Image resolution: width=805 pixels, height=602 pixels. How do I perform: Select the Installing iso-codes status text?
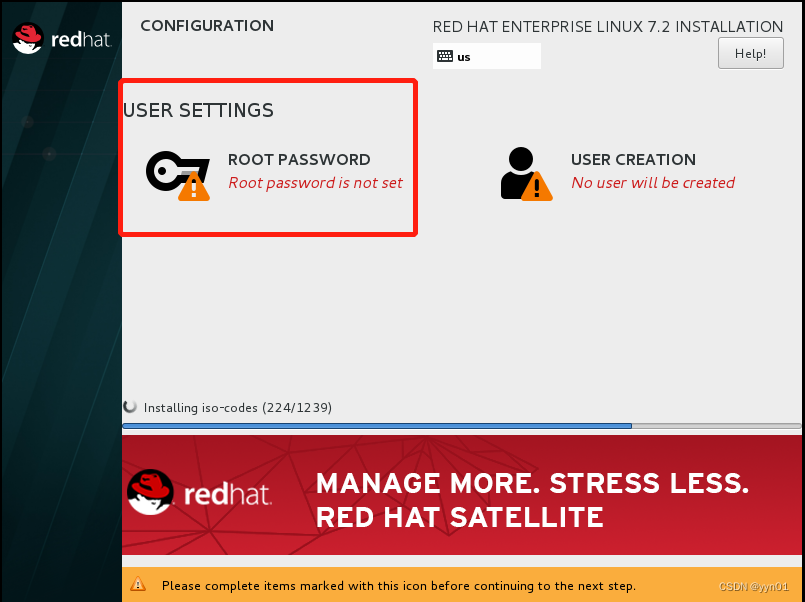[x=236, y=407]
